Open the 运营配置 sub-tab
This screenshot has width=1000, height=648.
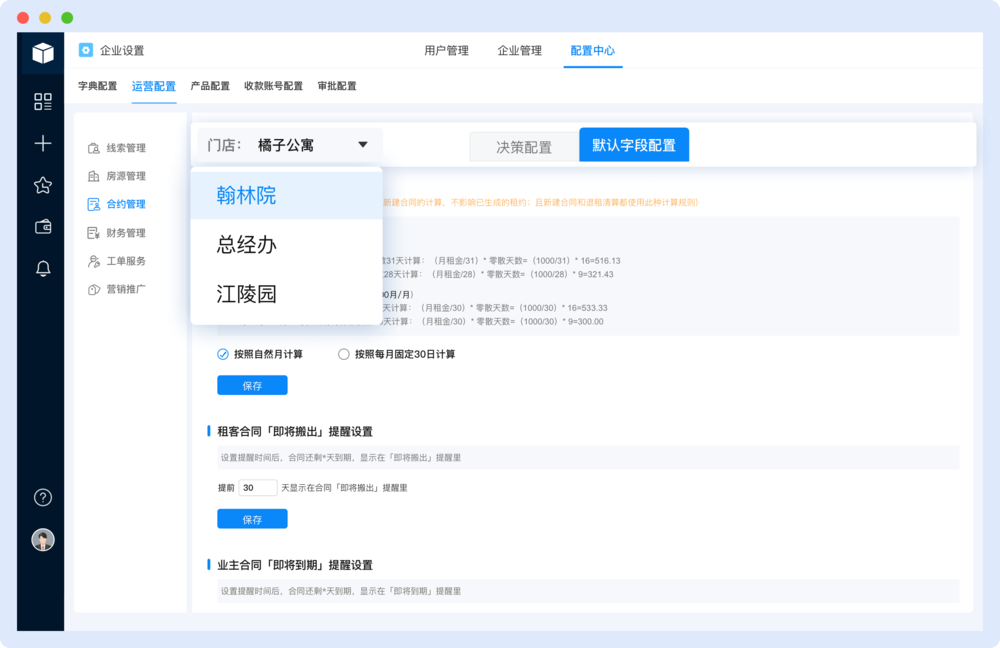click(154, 86)
